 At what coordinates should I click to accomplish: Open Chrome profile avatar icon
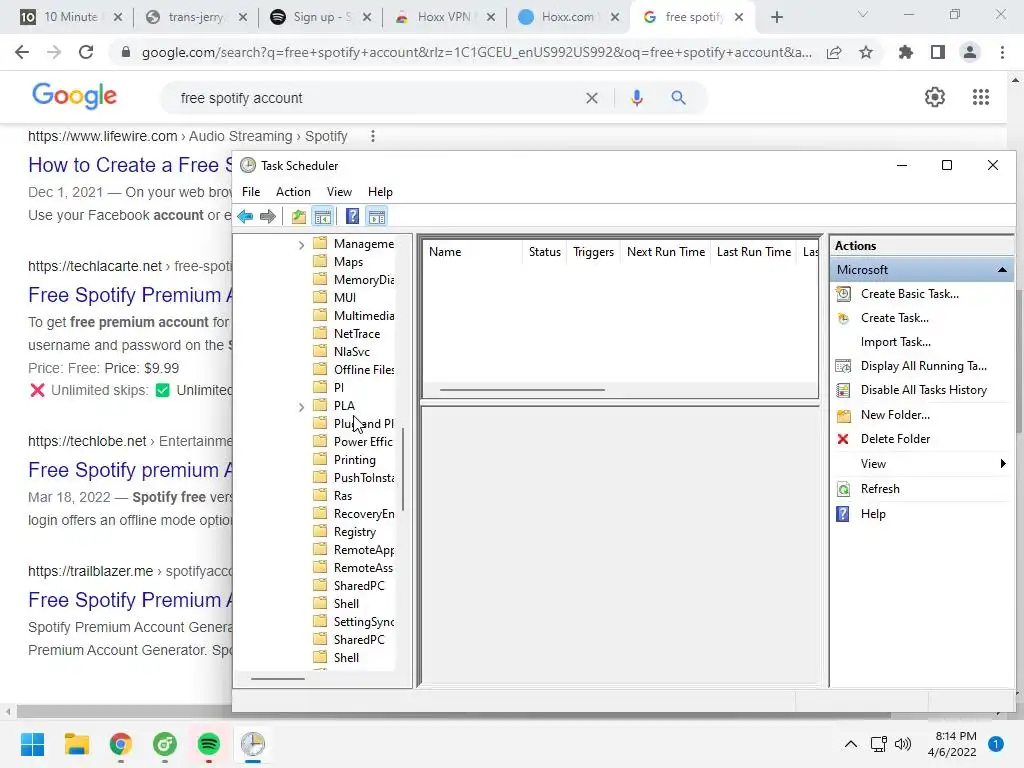coord(970,52)
